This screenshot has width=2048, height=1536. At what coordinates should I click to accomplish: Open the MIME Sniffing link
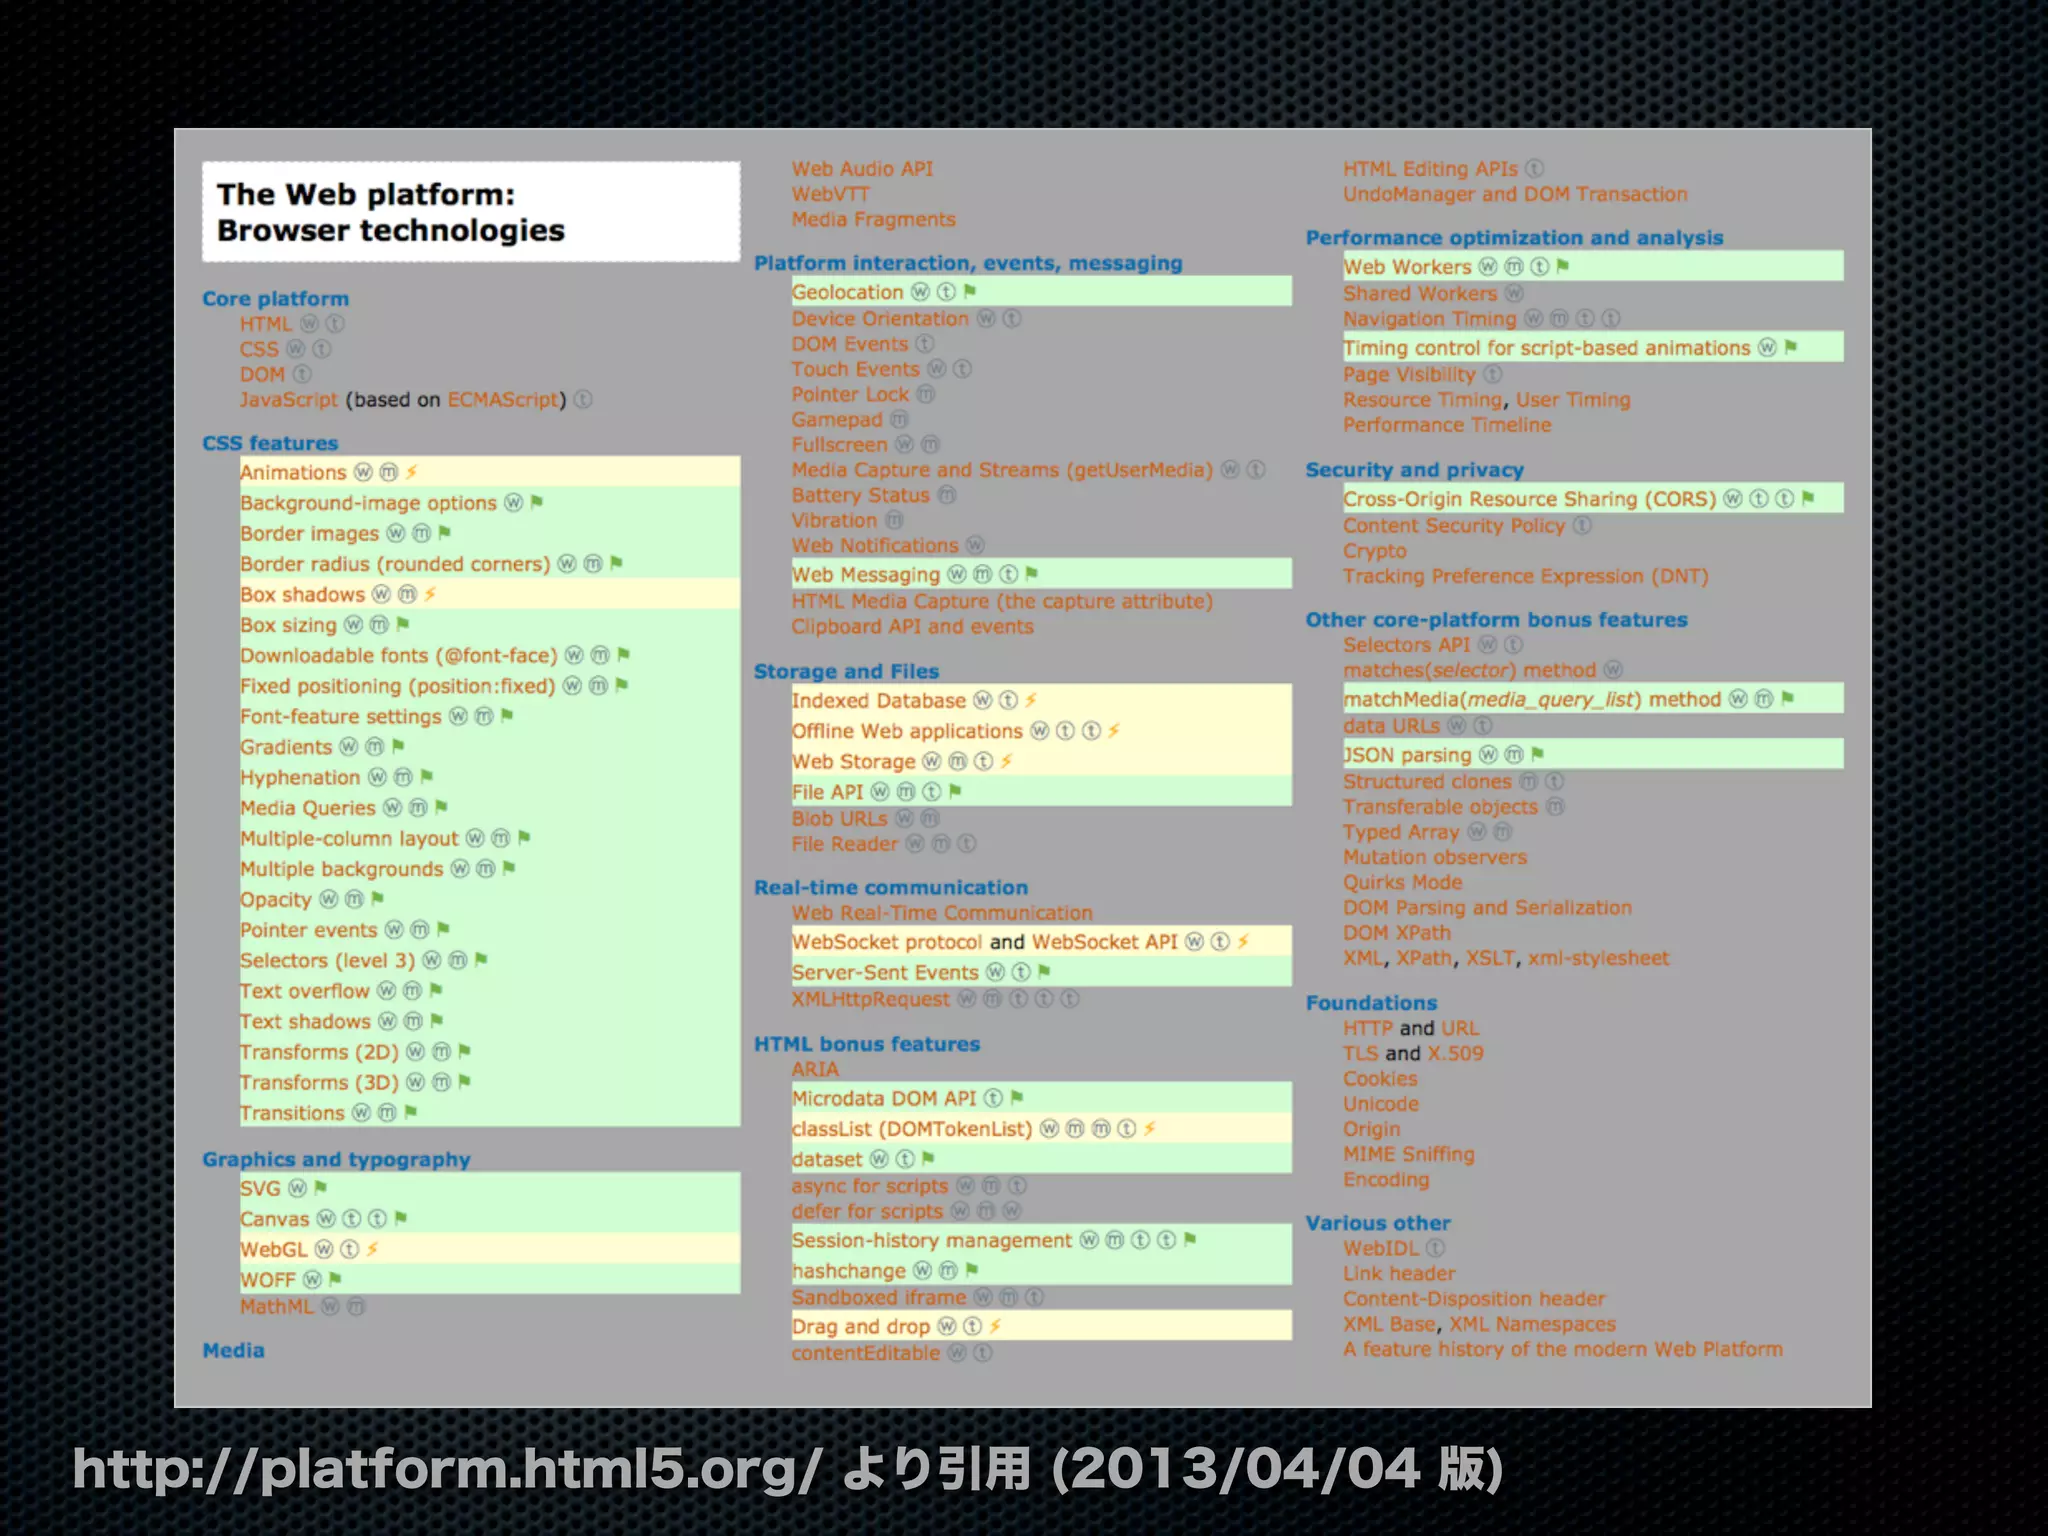(x=1408, y=1154)
